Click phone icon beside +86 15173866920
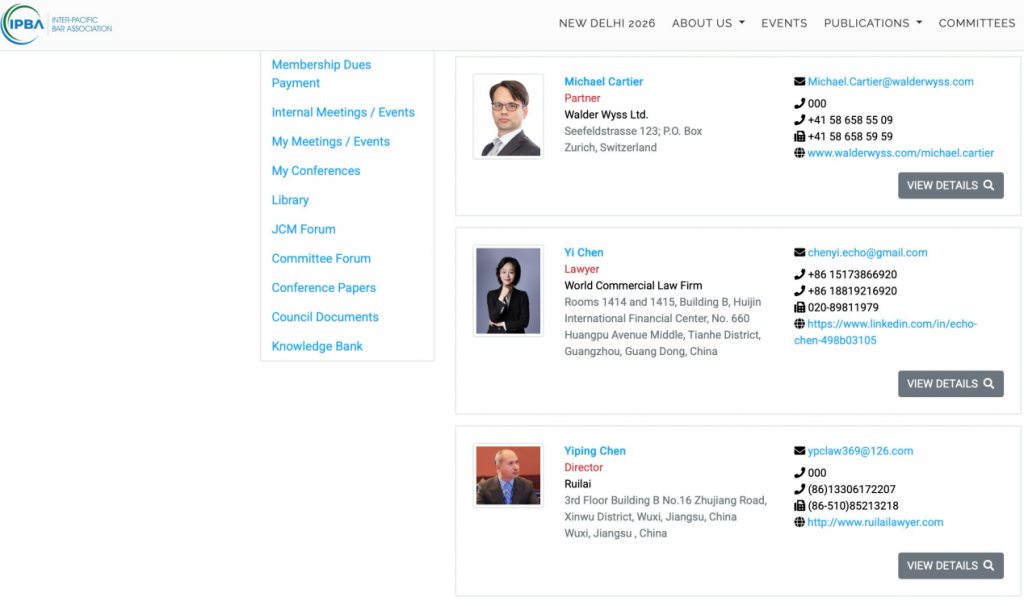Screen dimensions: 1024x606 [x=799, y=275]
